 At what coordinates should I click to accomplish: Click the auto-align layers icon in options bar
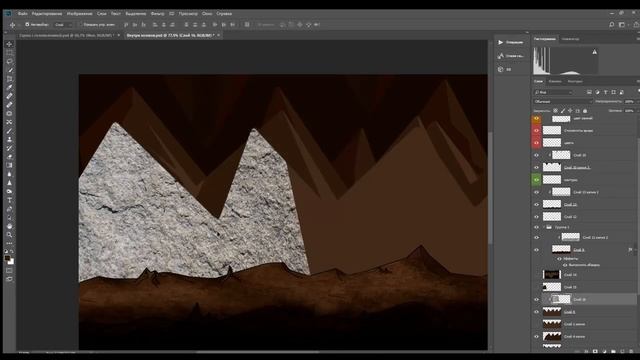(x=247, y=24)
